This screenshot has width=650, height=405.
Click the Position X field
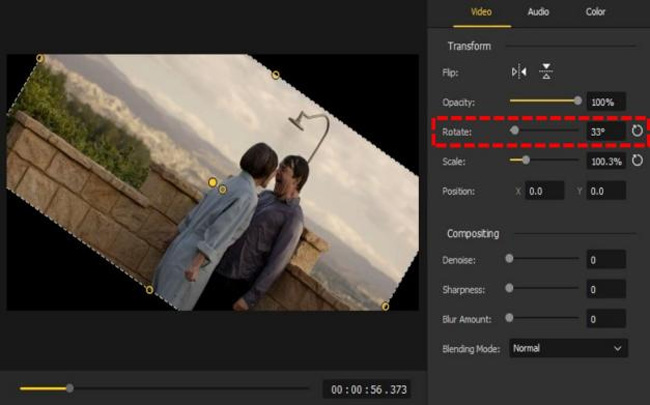click(x=544, y=191)
